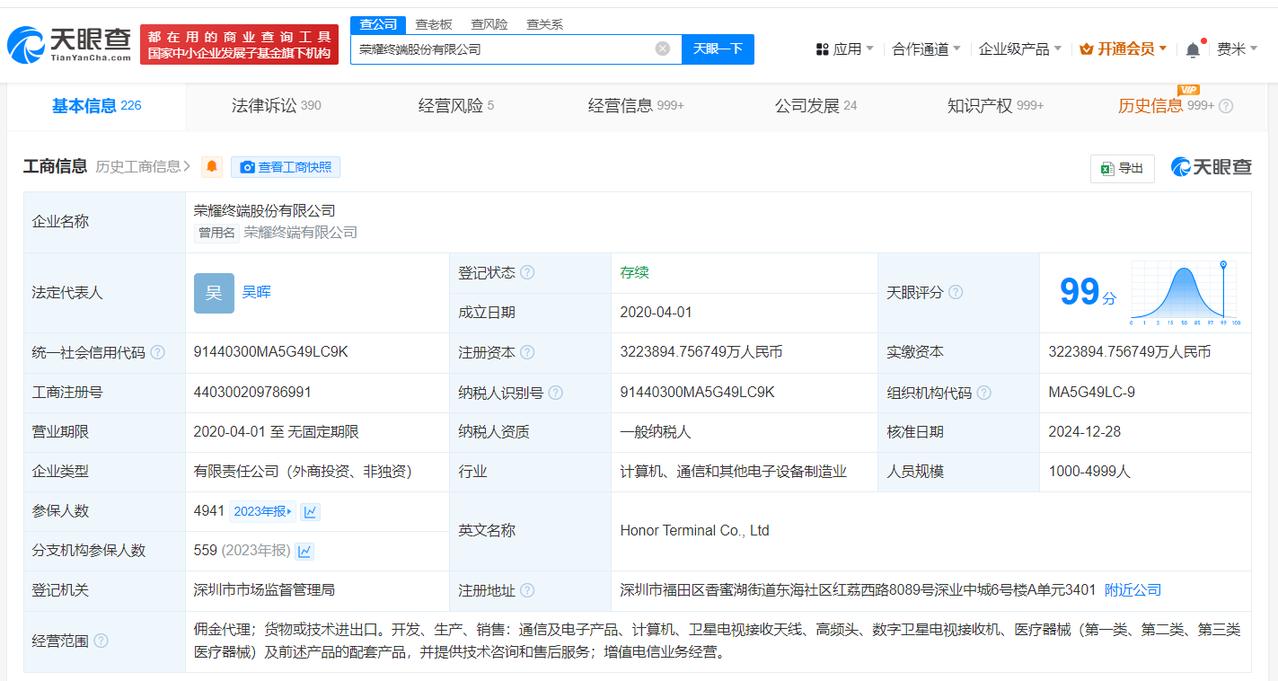Screen dimensions: 1278x681
Task: Click help icon next to 历史信息 tab
Action: click(1226, 106)
